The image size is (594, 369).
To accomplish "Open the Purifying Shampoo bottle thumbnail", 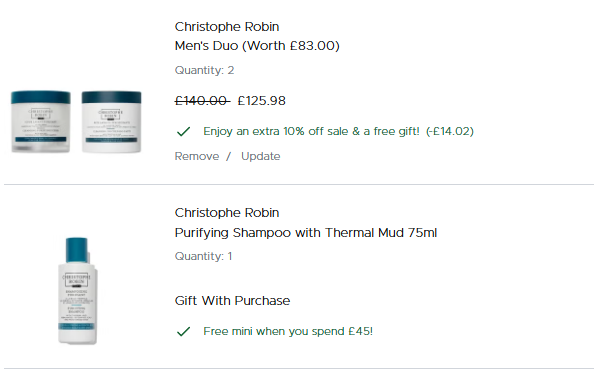I will coord(77,291).
